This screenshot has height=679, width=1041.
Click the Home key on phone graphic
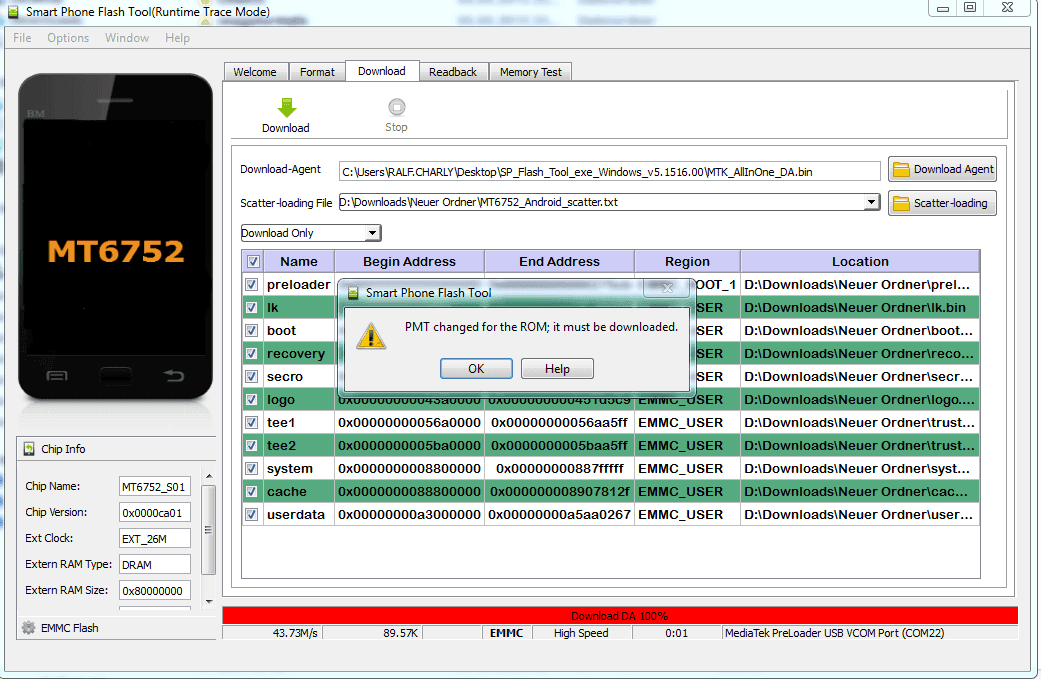pyautogui.click(x=116, y=376)
